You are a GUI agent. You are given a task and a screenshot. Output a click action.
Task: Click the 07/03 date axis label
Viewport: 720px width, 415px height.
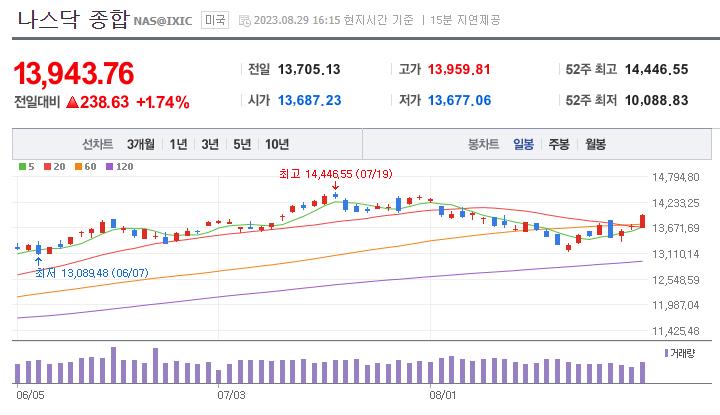click(x=231, y=395)
